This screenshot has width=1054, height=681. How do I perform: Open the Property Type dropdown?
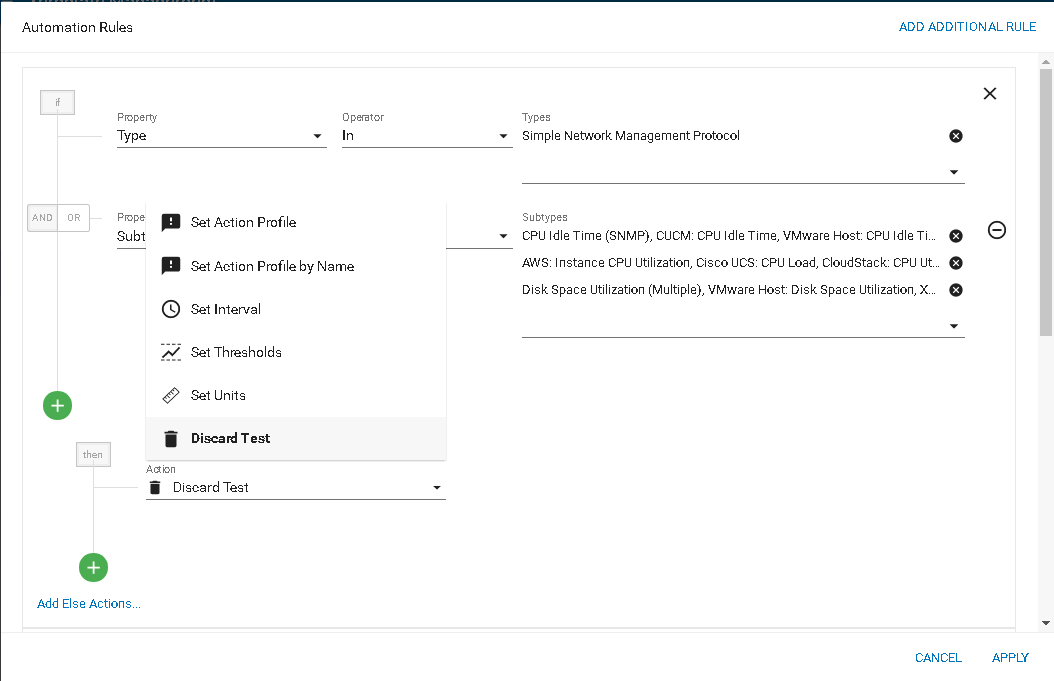click(222, 136)
